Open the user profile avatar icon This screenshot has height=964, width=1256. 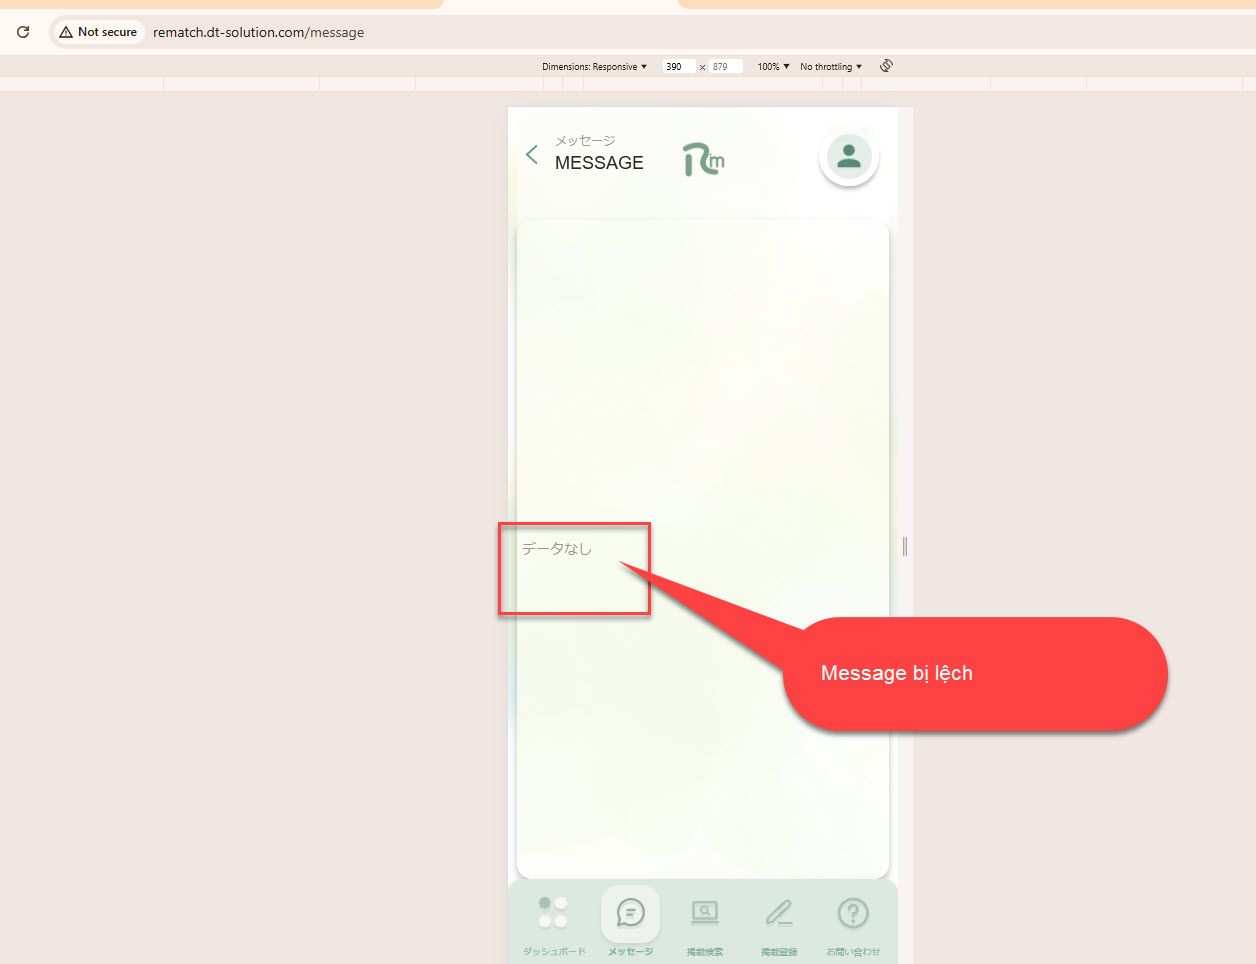(x=849, y=157)
